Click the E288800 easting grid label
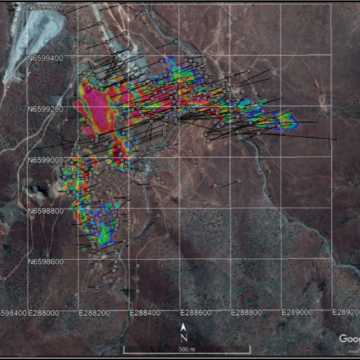This screenshot has height=360, width=360. pyautogui.click(x=247, y=313)
